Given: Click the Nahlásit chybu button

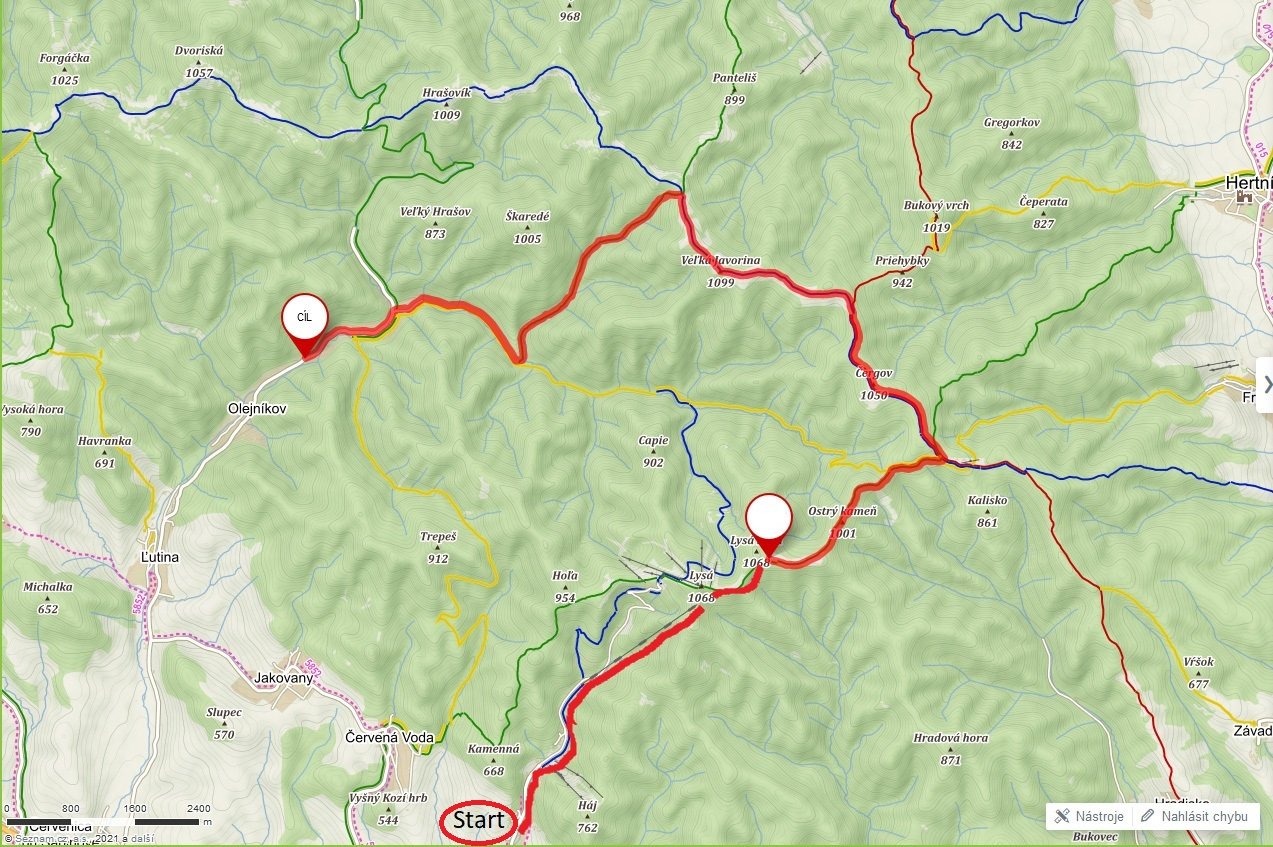Looking at the screenshot, I should [1195, 816].
